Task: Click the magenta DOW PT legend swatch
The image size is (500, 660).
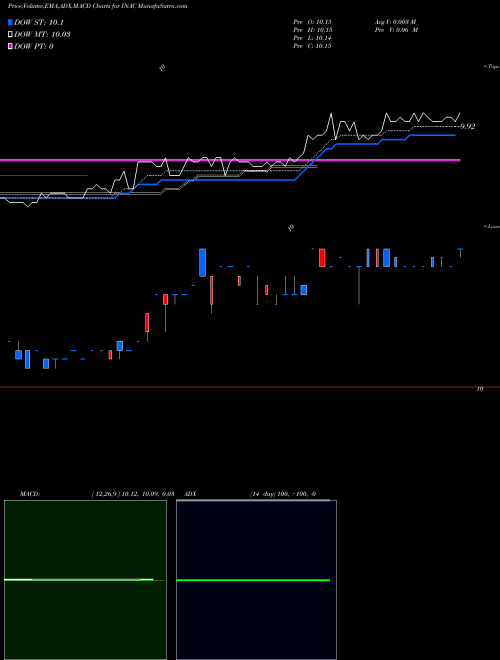Action: point(11,46)
